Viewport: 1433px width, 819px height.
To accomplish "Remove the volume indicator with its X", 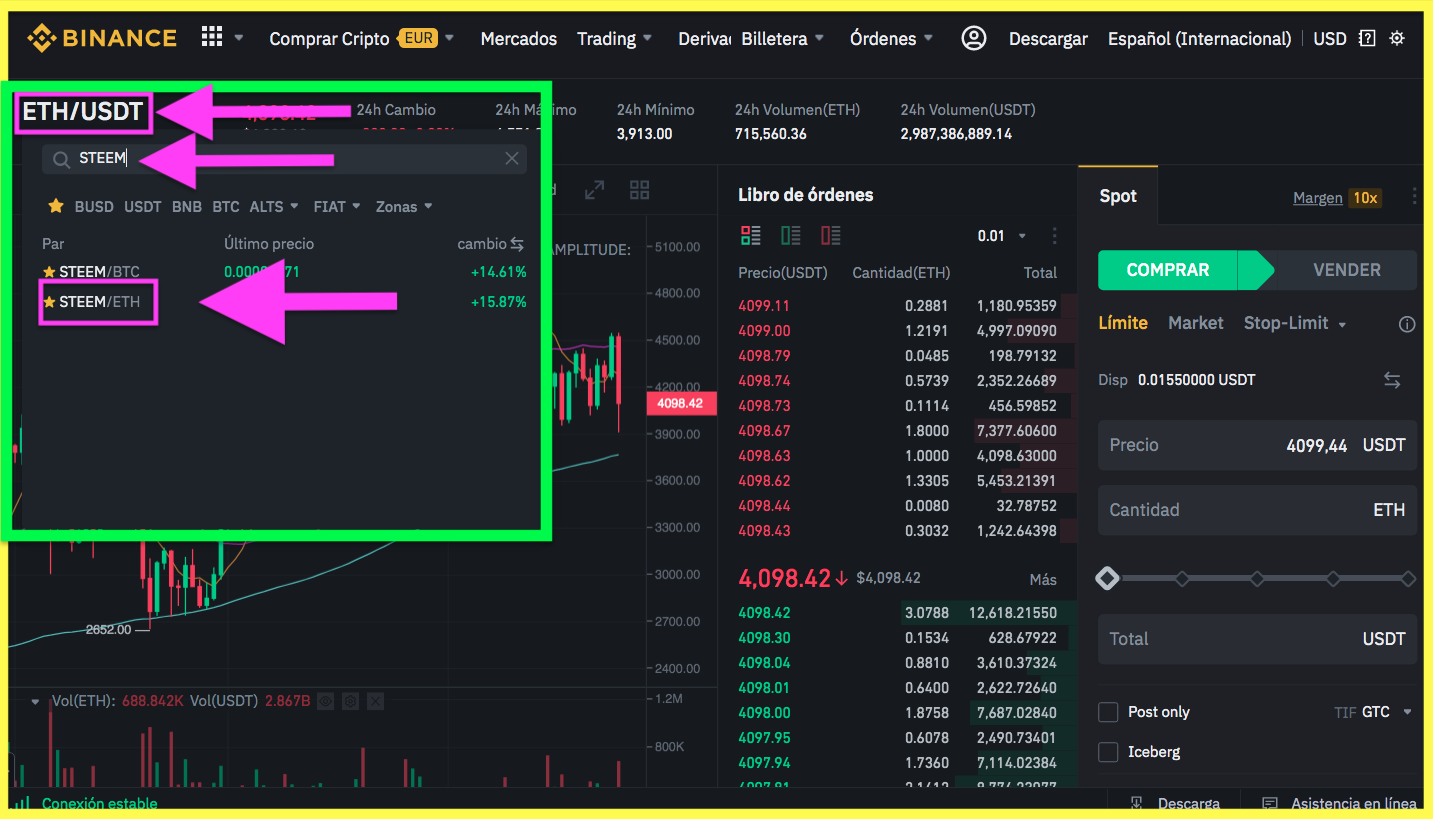I will click(375, 701).
